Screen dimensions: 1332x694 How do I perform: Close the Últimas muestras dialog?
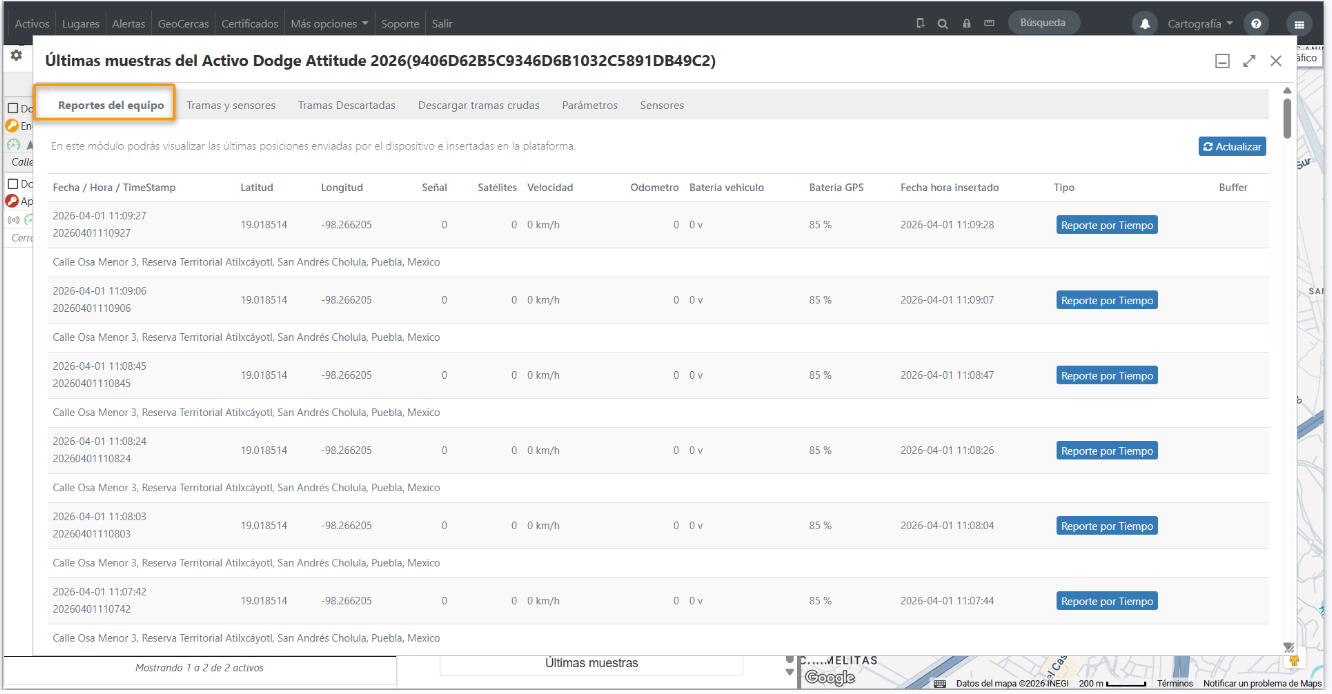(1276, 61)
